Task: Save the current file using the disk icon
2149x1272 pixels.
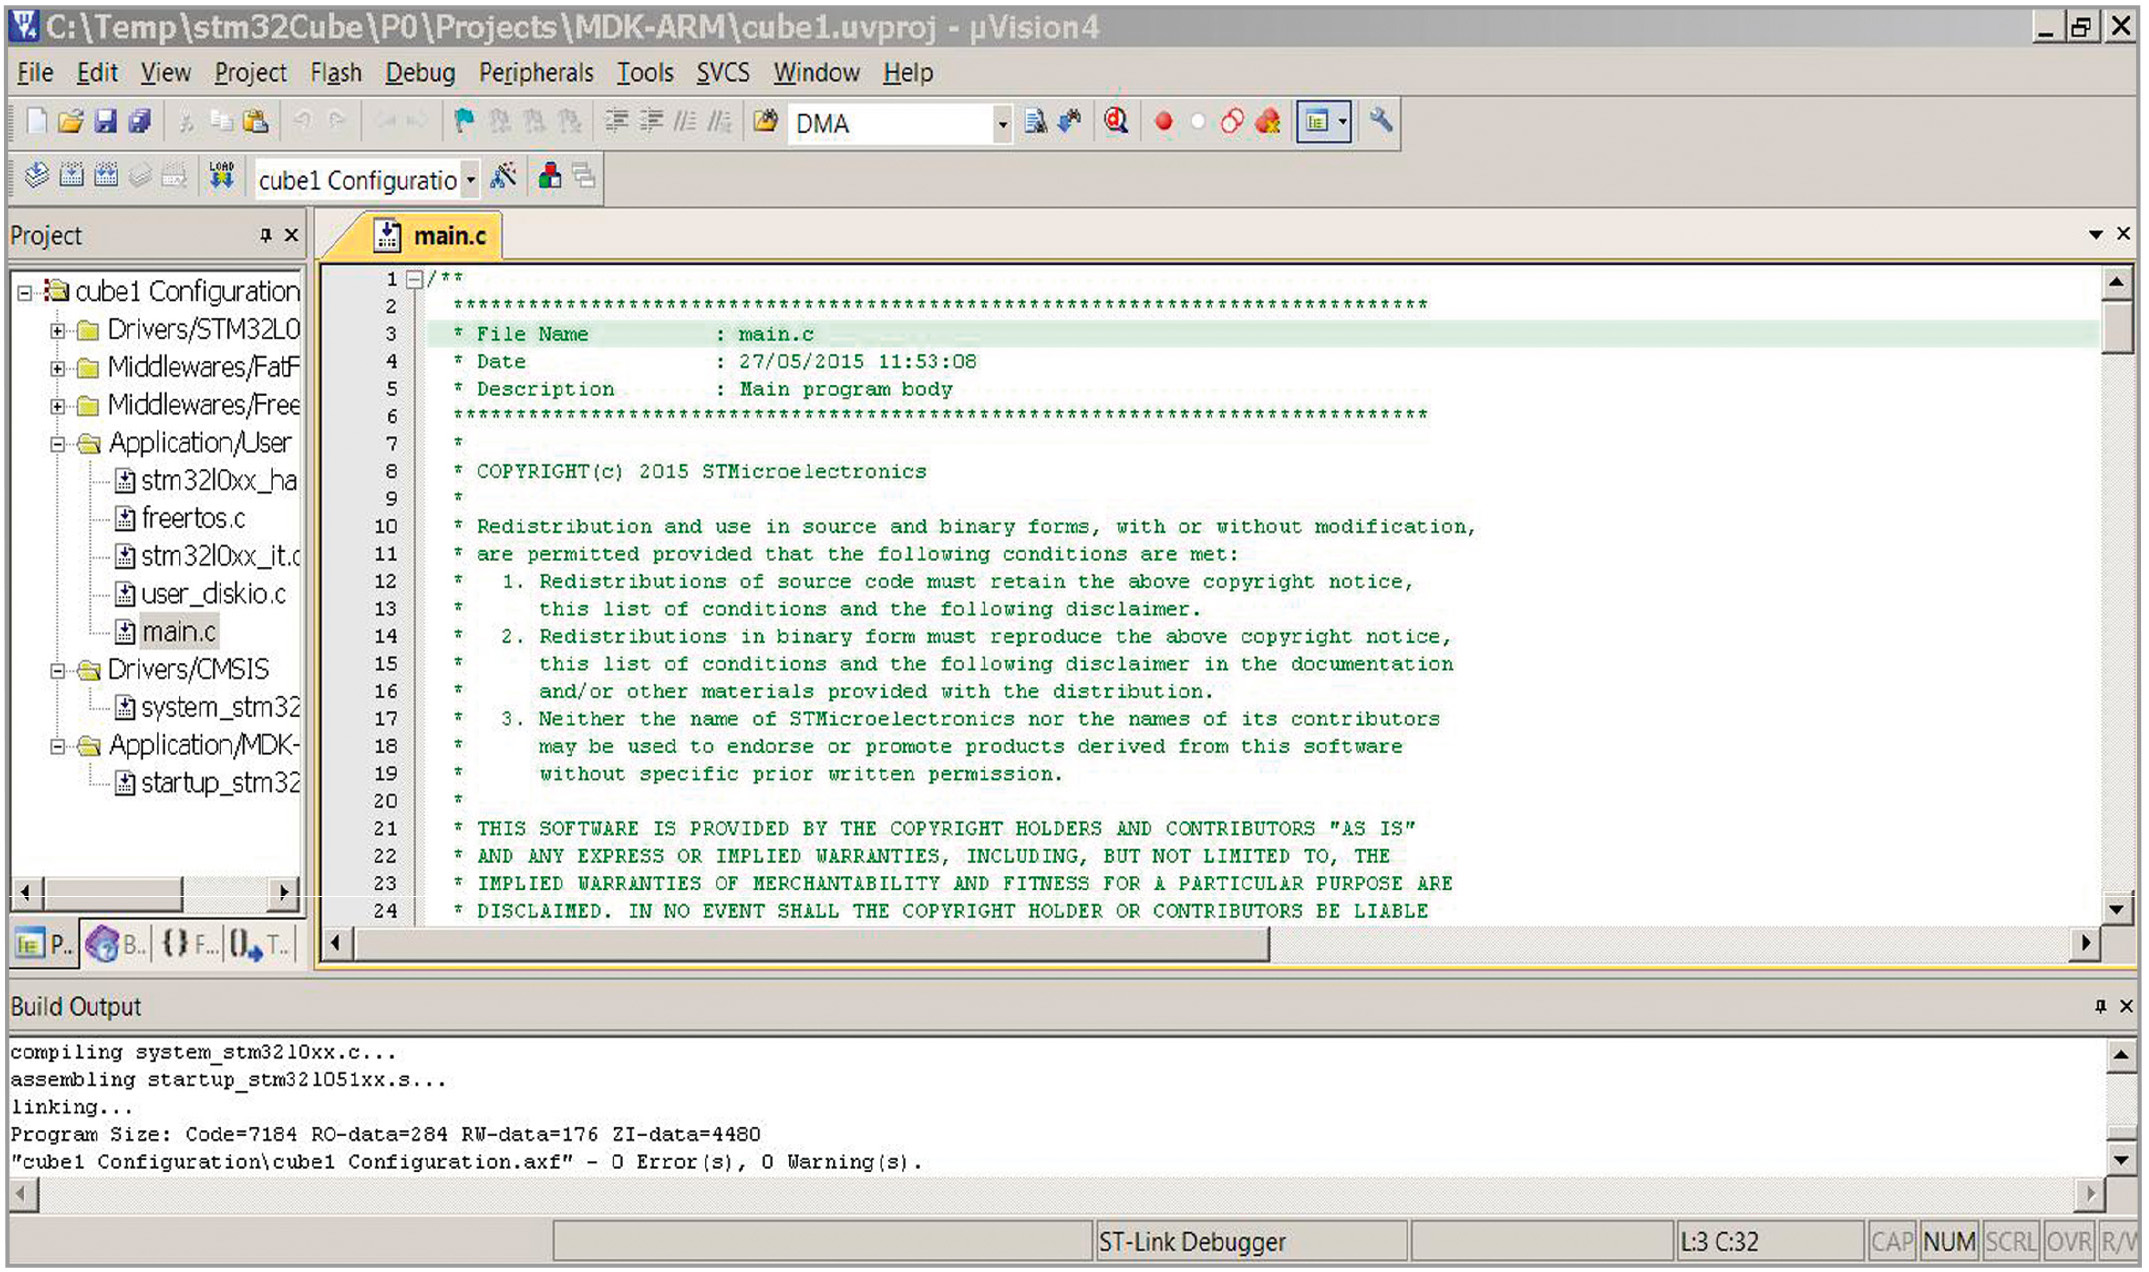Action: 105,122
